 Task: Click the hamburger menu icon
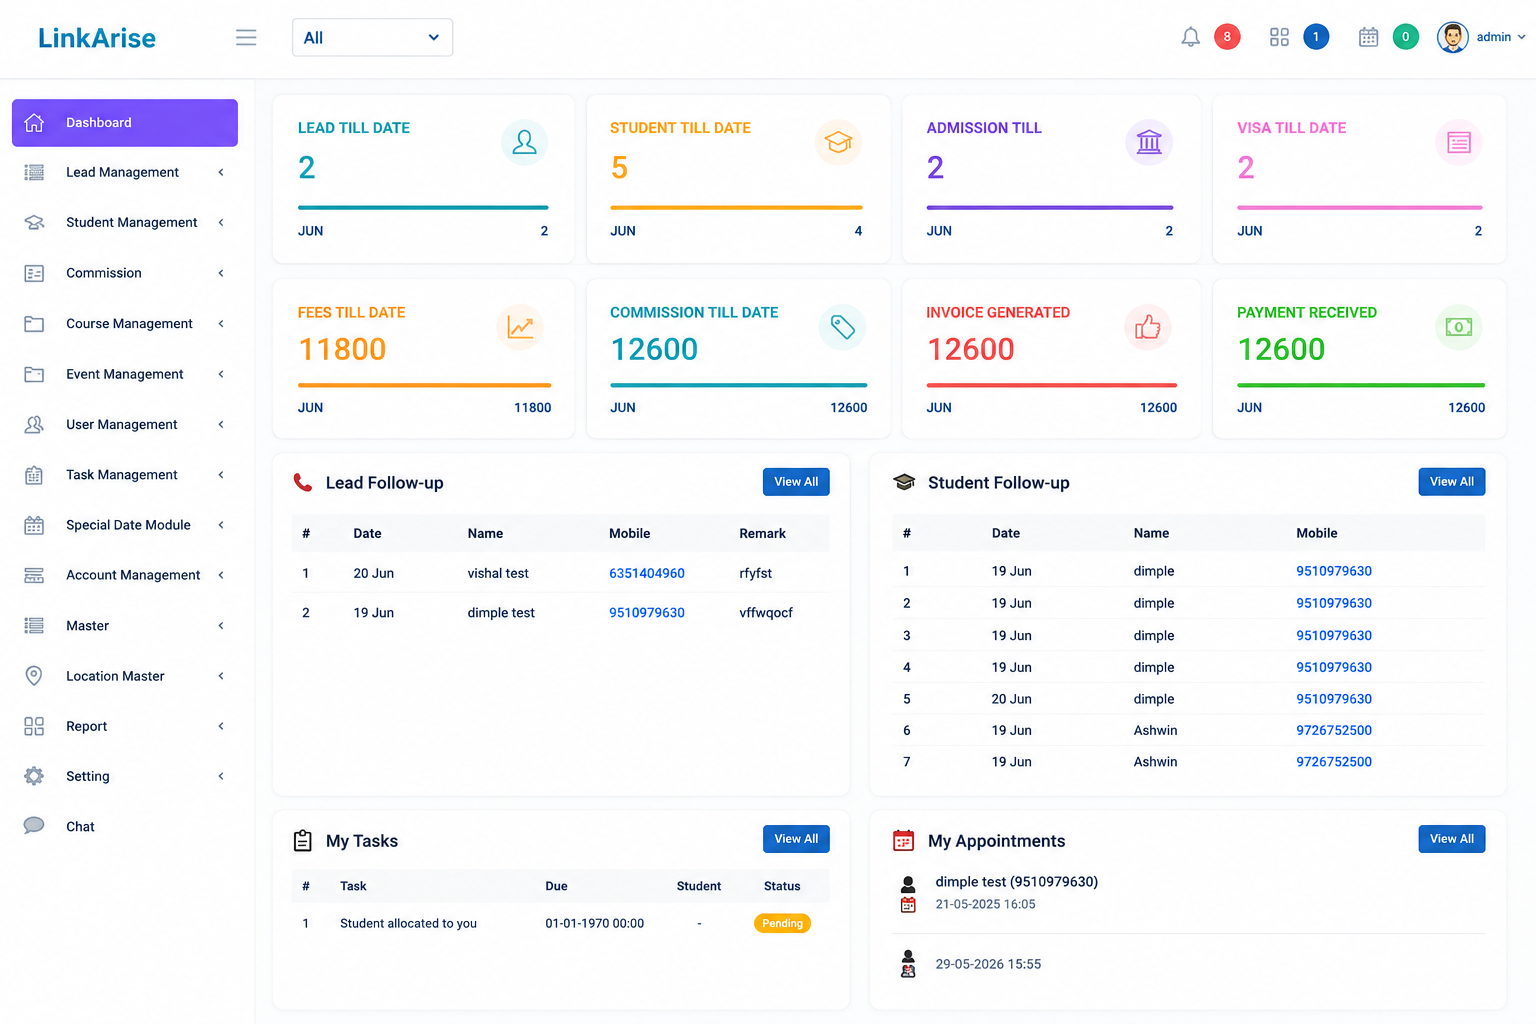point(246,37)
